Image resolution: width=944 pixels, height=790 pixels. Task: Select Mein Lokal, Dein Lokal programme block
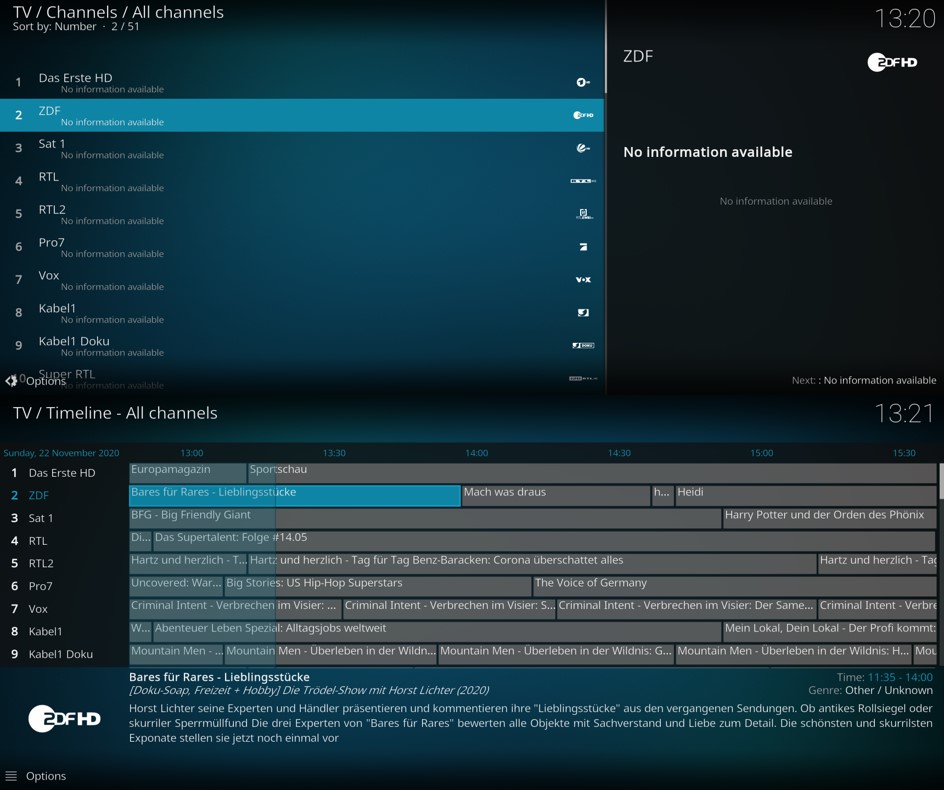pyautogui.click(x=830, y=632)
